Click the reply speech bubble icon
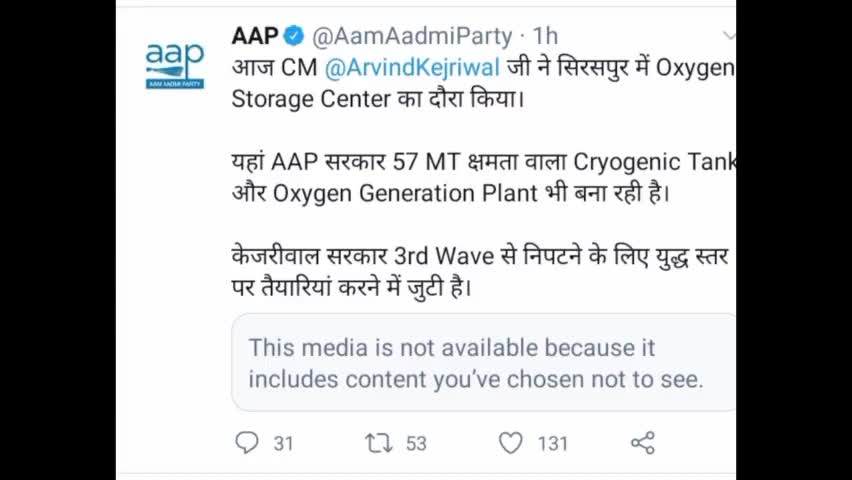852x480 pixels. tap(247, 443)
